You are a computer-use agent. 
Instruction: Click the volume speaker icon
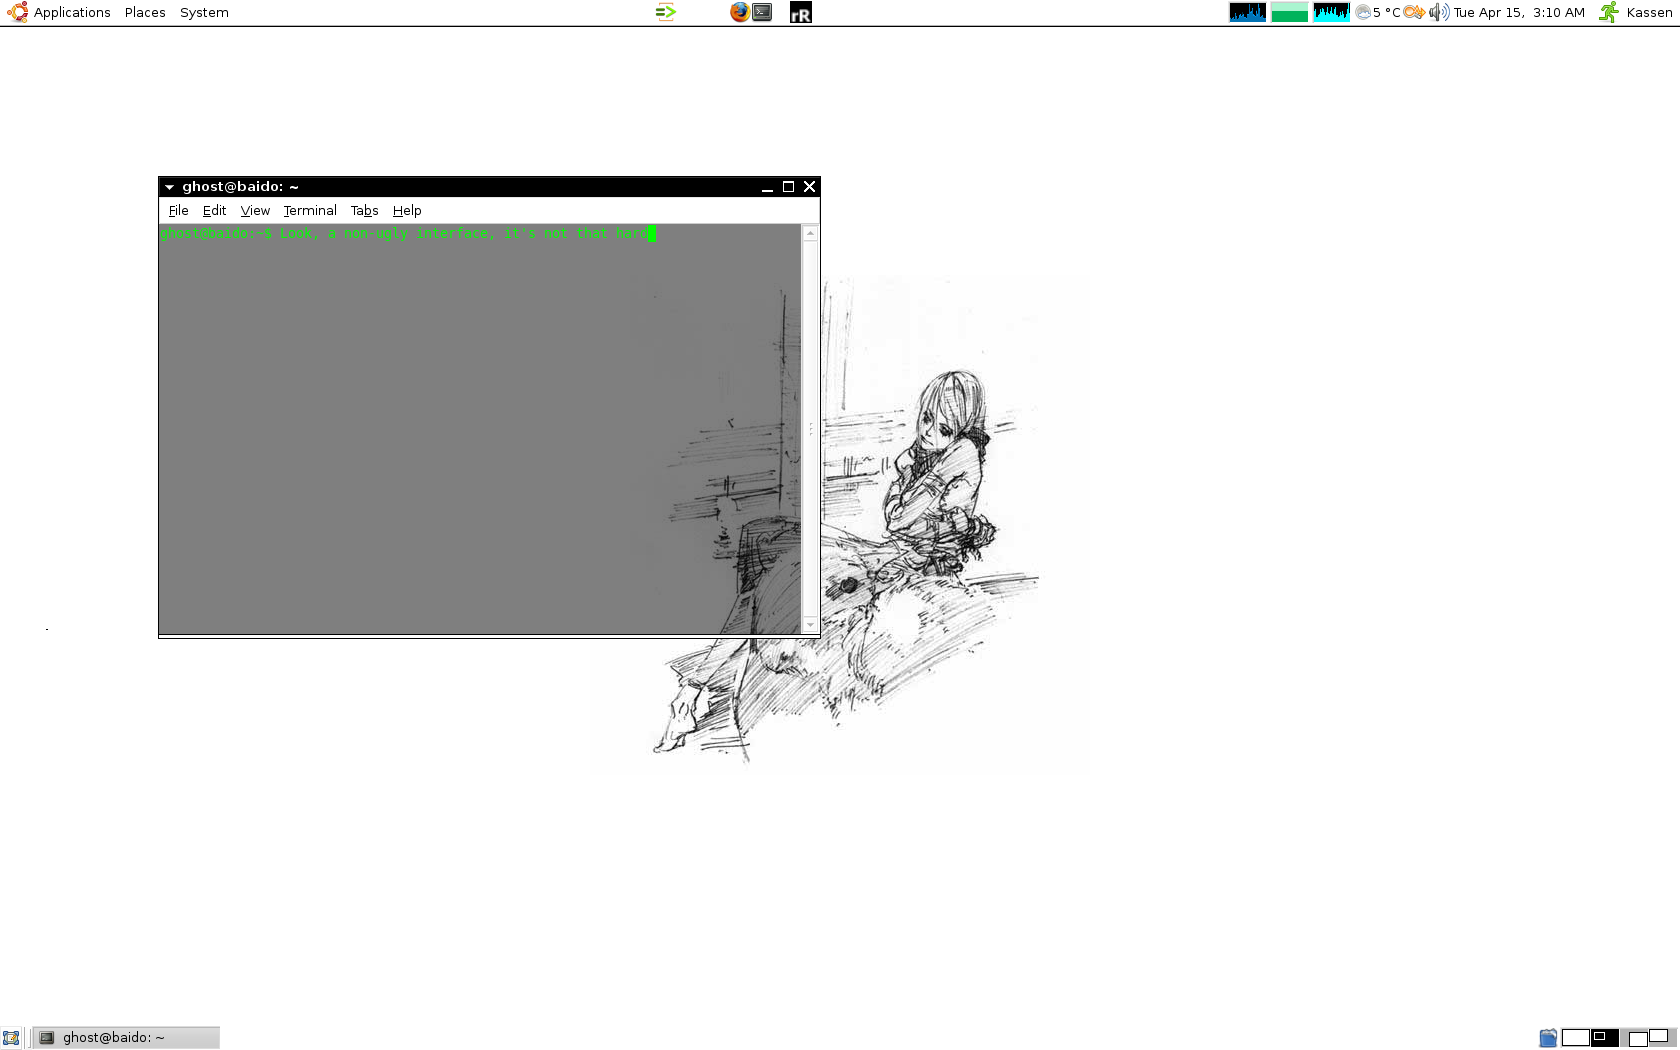click(1439, 12)
